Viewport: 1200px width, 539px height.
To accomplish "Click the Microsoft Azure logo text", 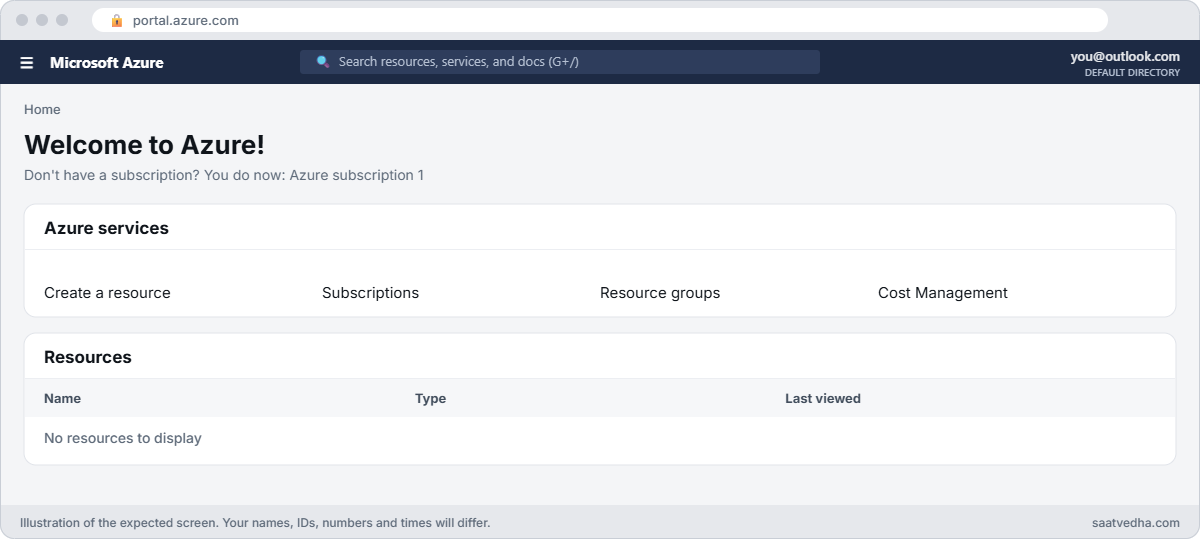I will pos(107,62).
